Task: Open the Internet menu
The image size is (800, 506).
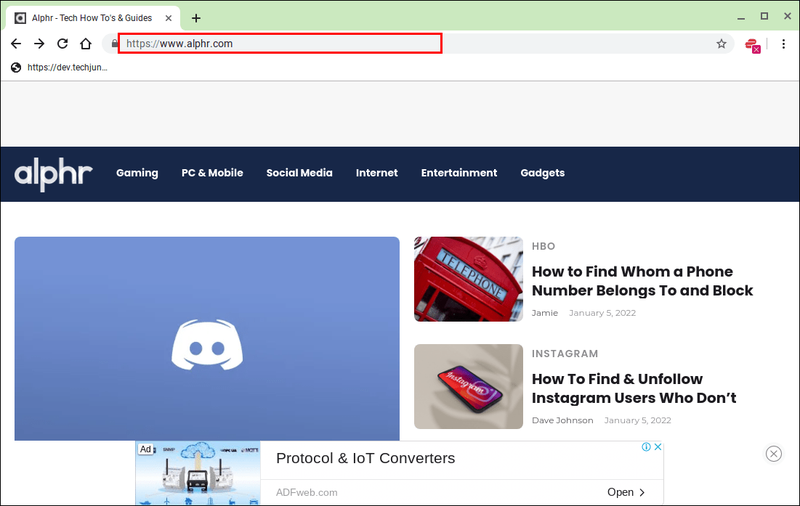Action: [377, 173]
